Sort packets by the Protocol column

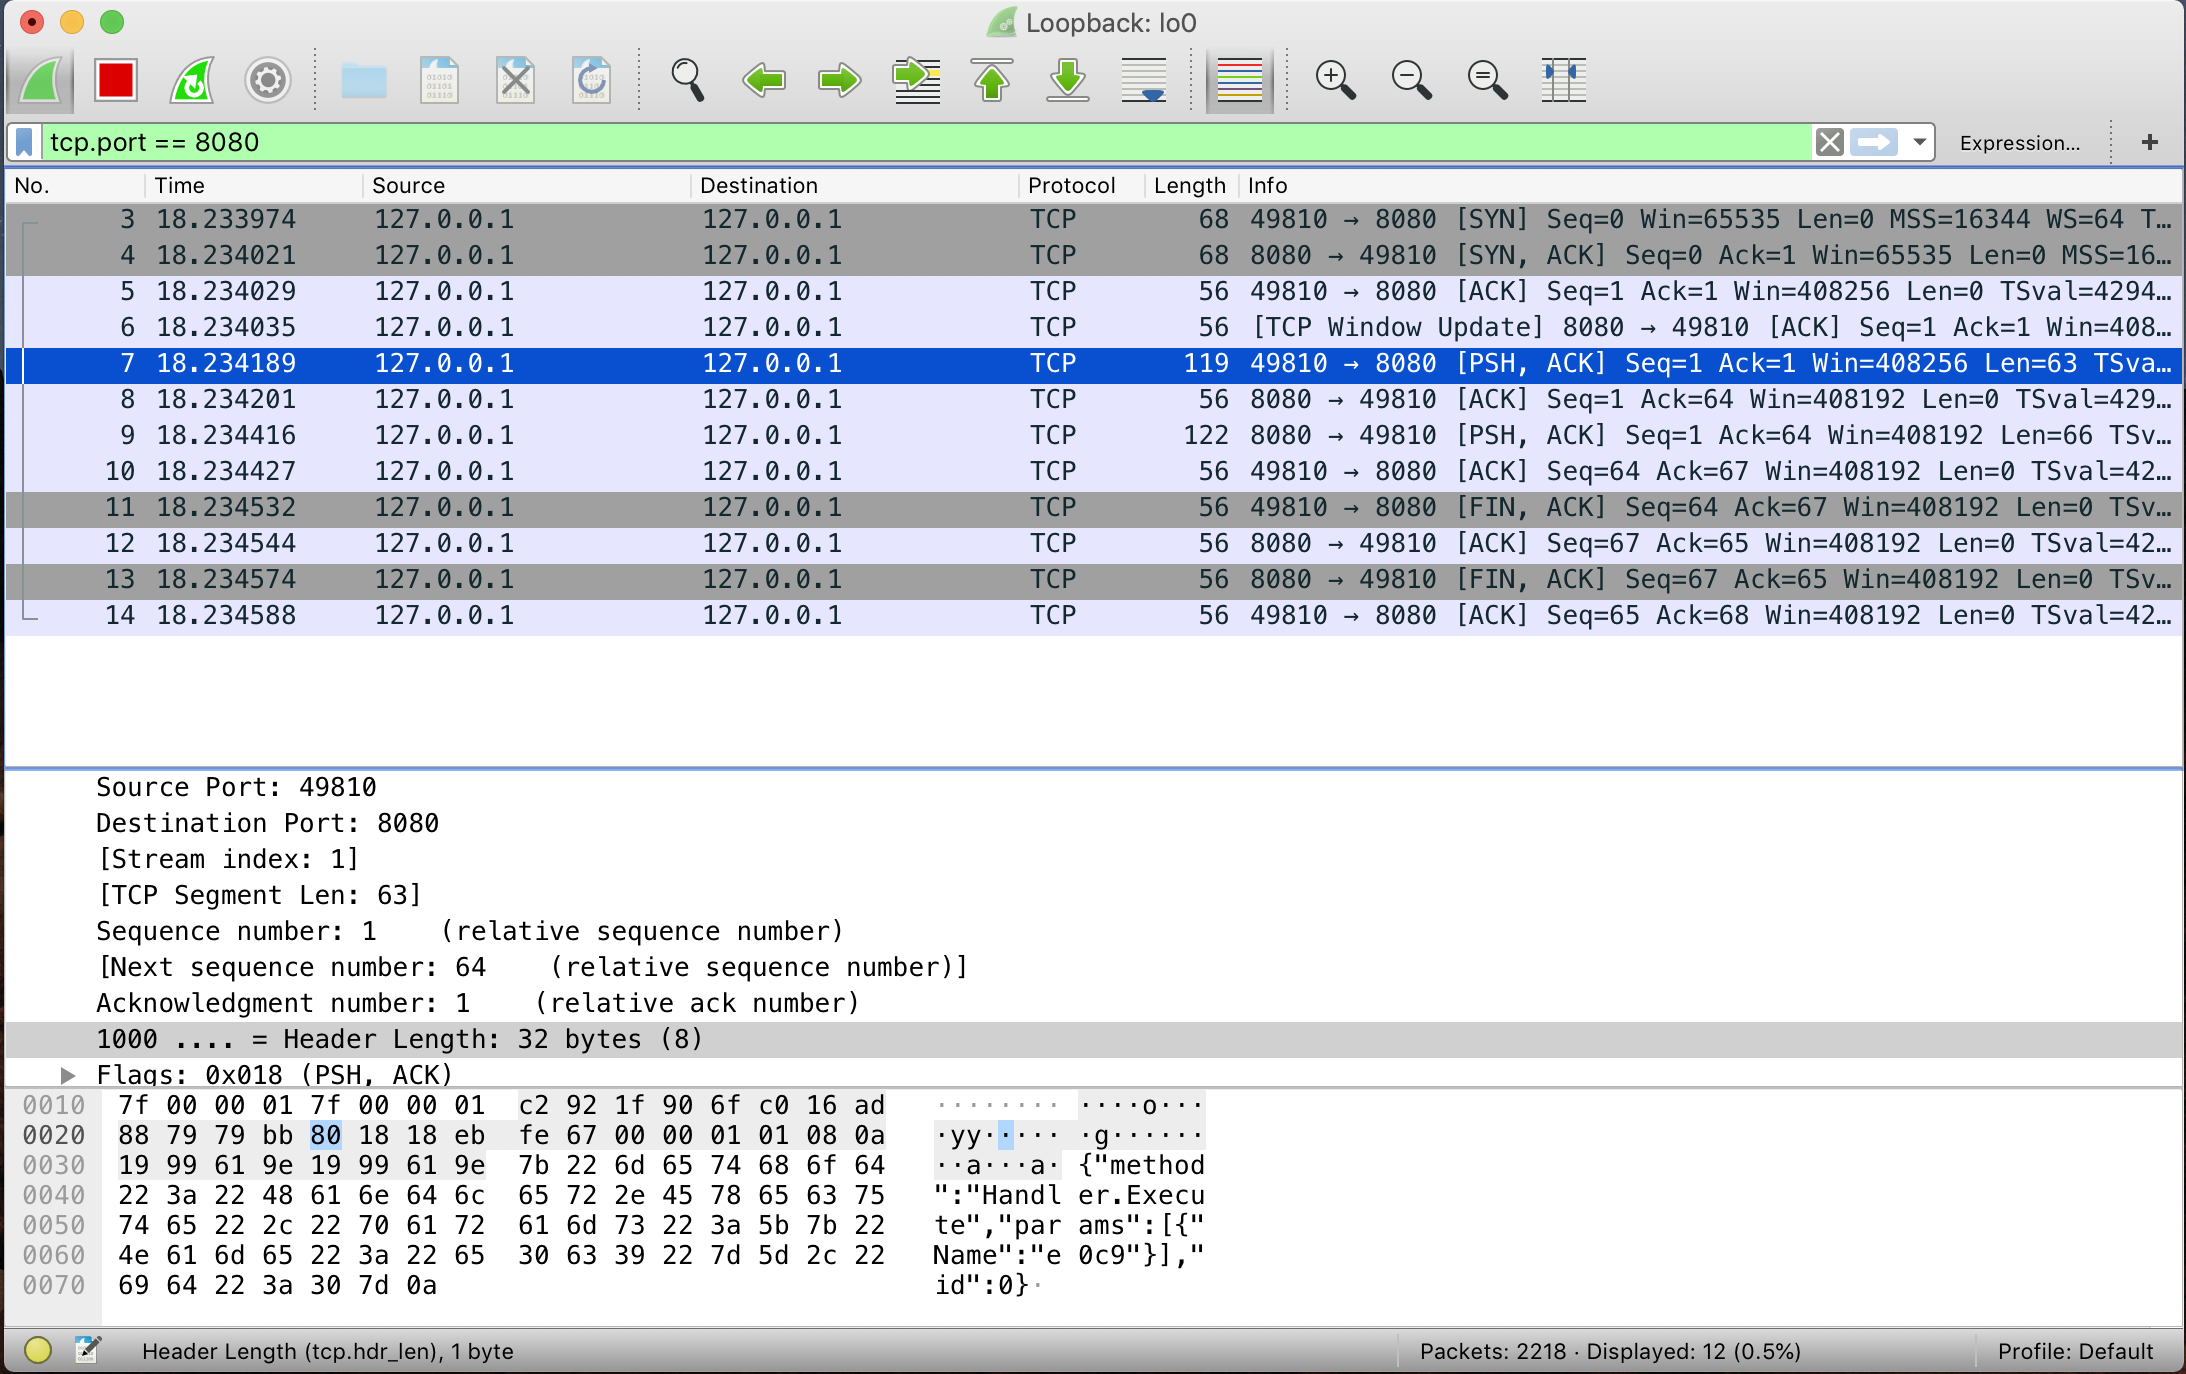point(1070,185)
